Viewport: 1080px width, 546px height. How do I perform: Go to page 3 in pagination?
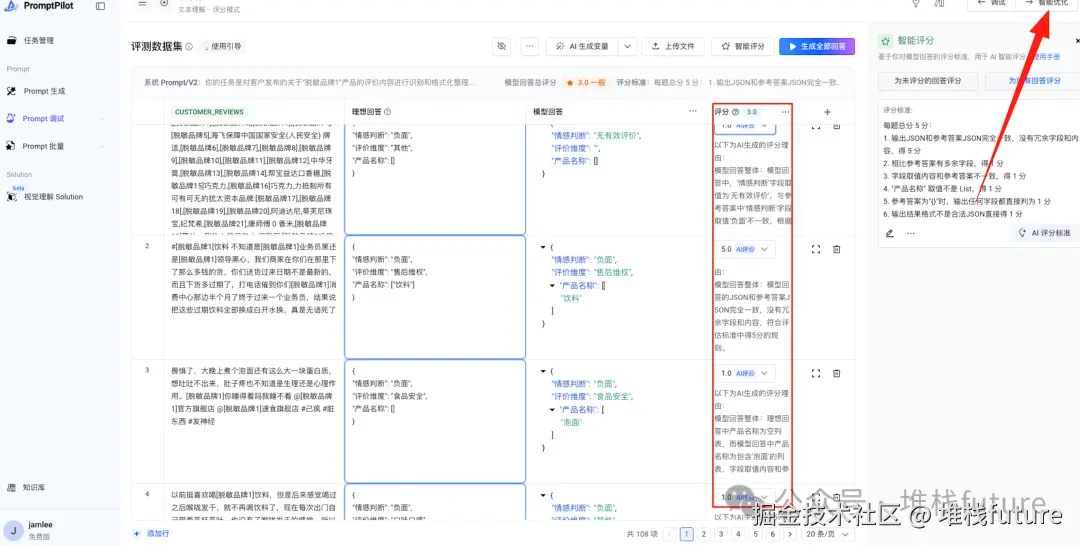coord(720,534)
